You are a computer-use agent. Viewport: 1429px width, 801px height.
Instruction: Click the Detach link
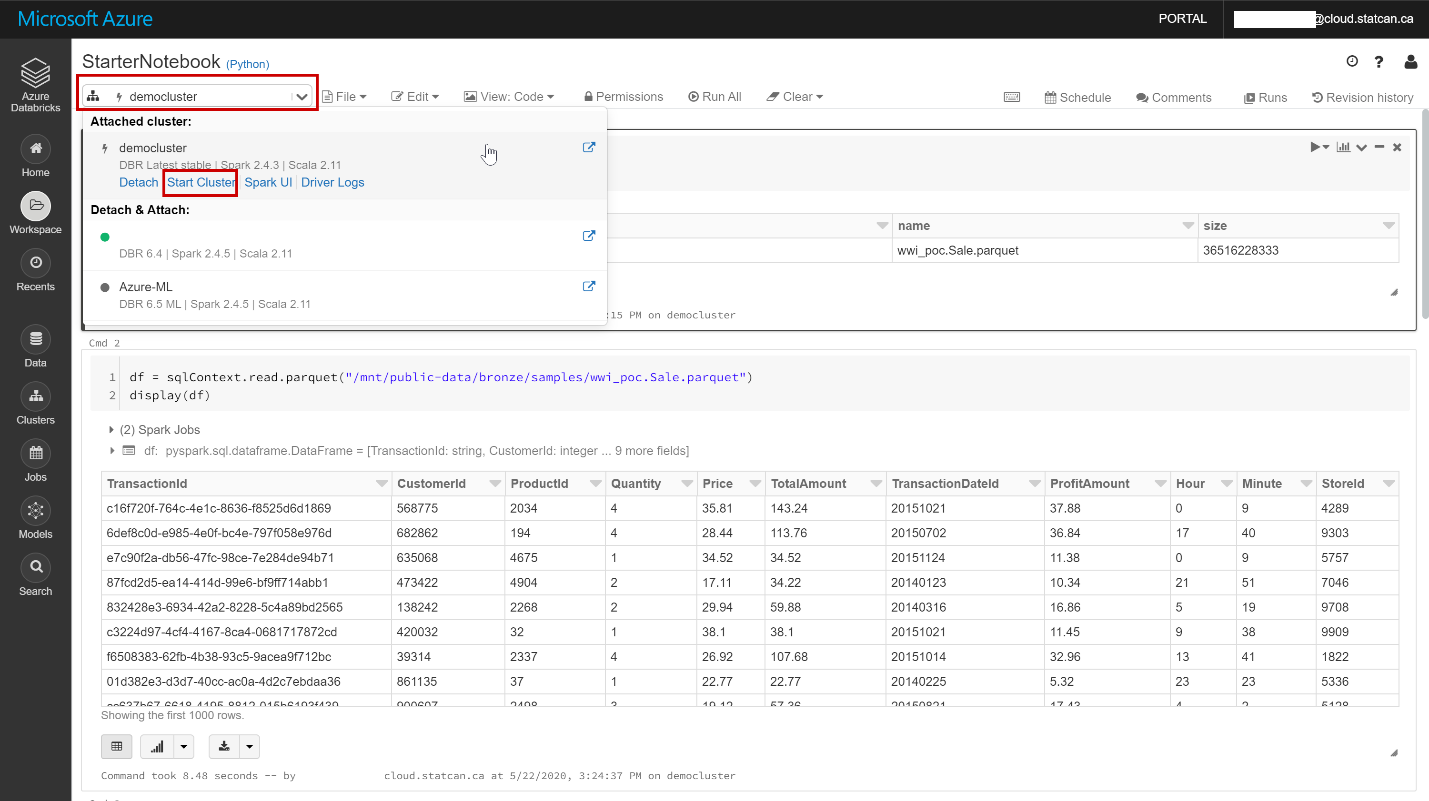[x=138, y=183]
